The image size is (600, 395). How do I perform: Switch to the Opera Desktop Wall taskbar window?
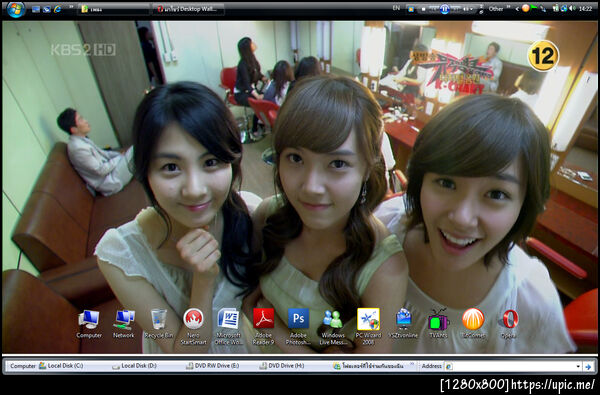point(188,9)
